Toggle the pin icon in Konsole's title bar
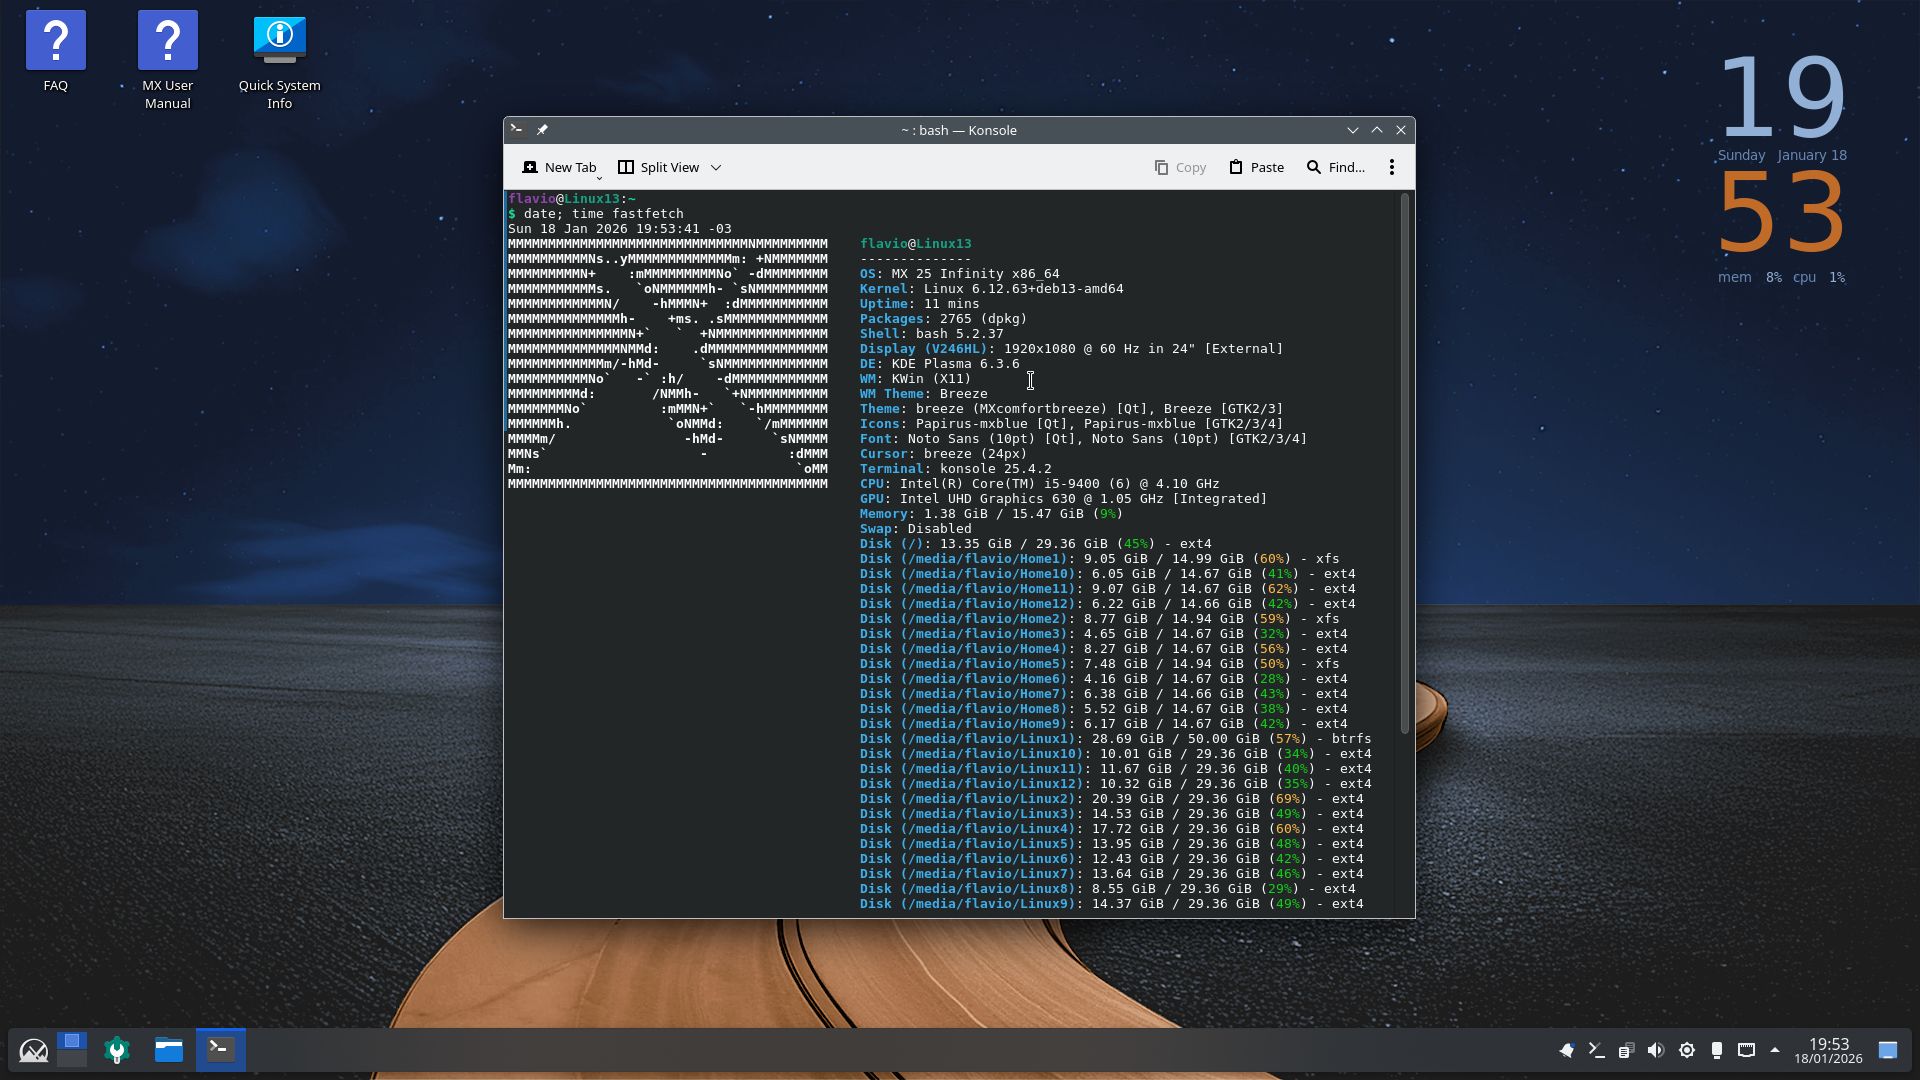The height and width of the screenshot is (1080, 1920). coord(542,130)
